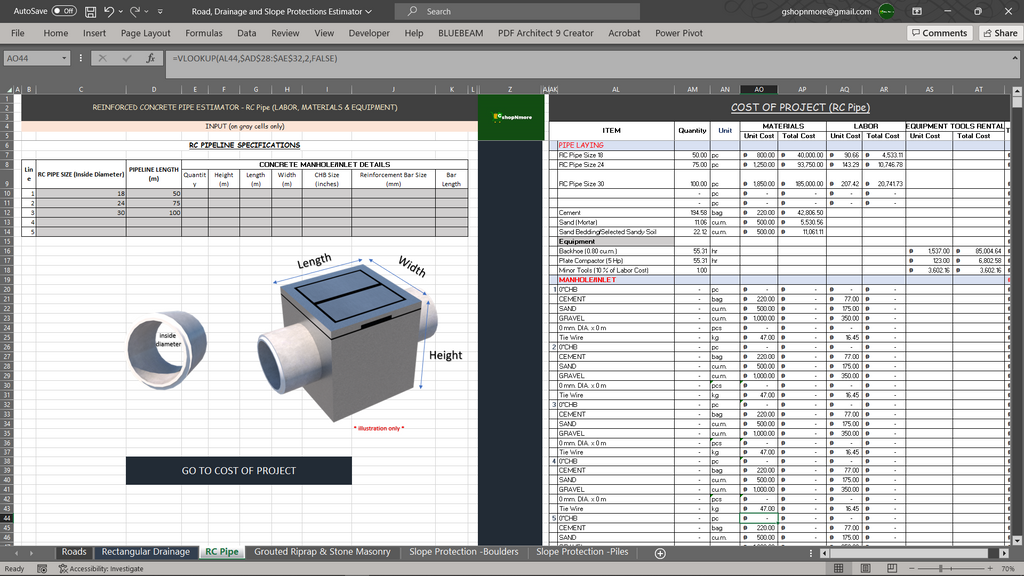Viewport: 1024px width, 576px height.
Task: Expand the file name title dropdown
Action: click(x=368, y=12)
